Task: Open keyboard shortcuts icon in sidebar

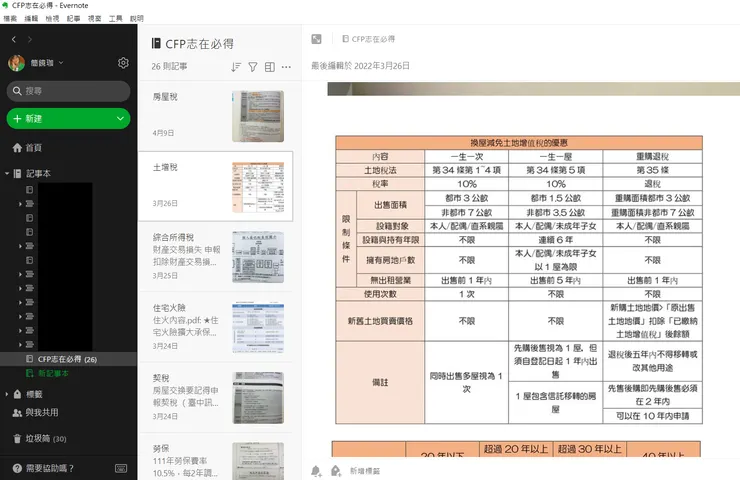Action: pos(121,468)
